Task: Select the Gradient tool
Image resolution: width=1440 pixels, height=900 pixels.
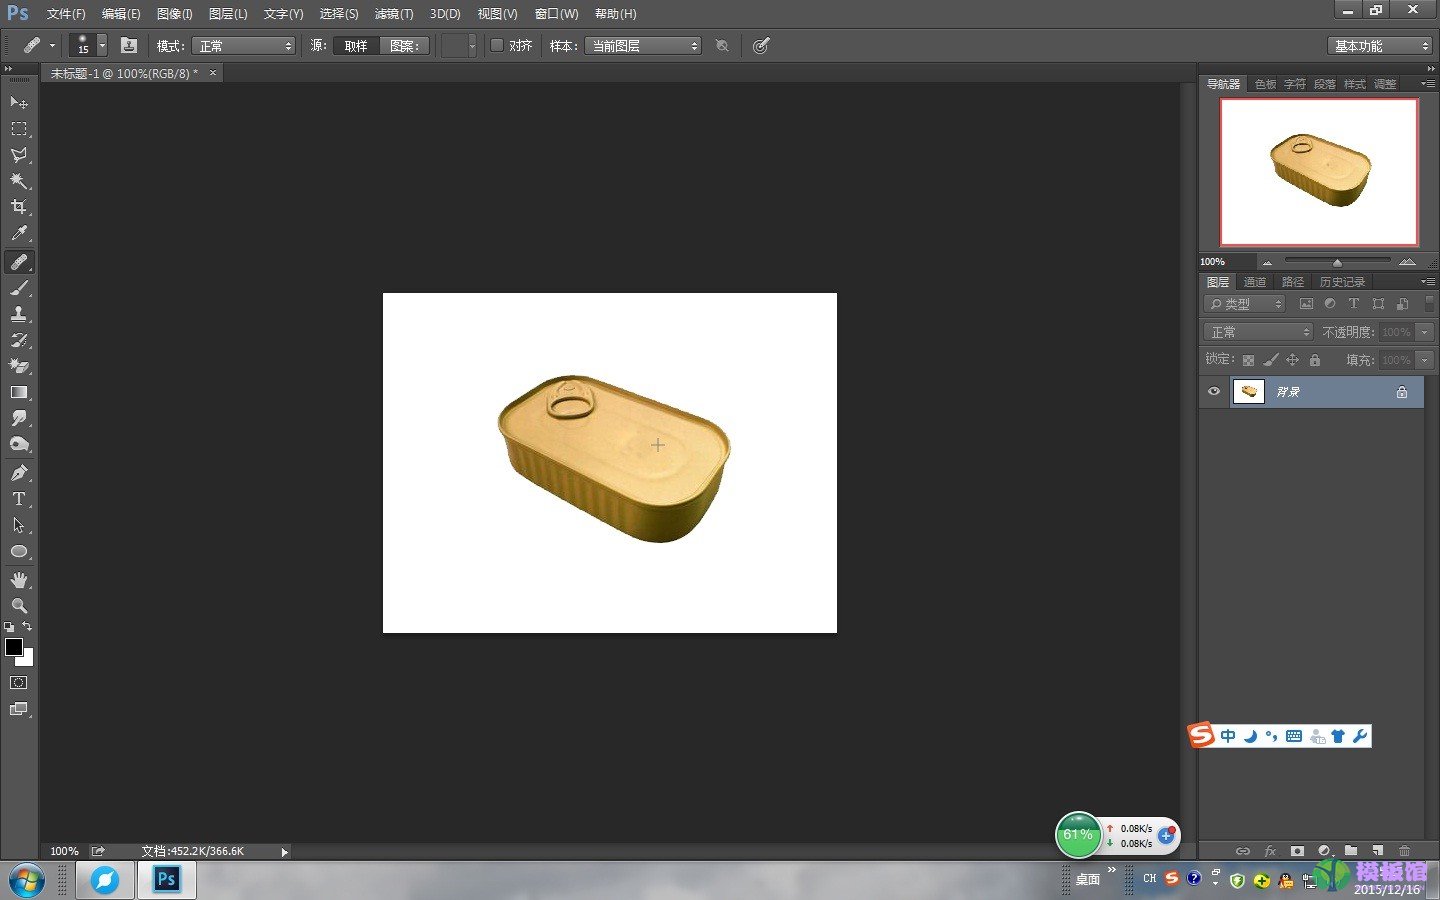Action: 19,392
